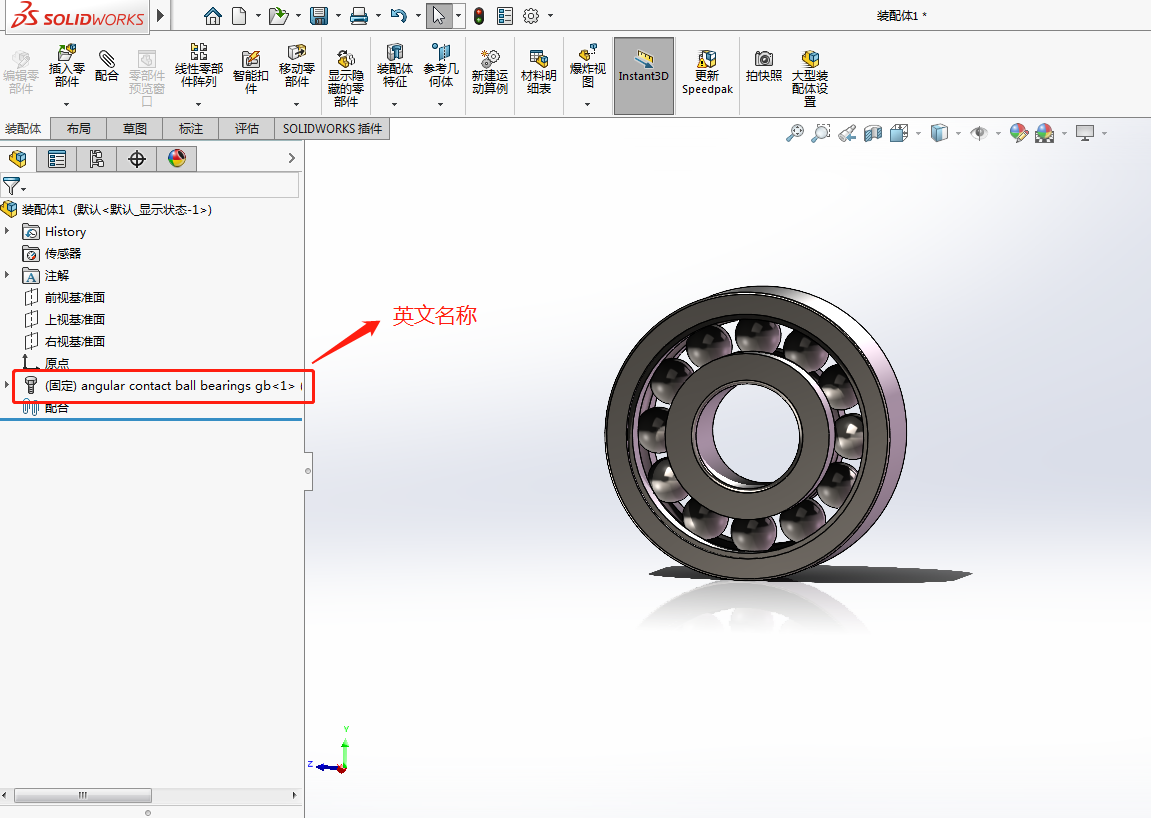
Task: Open Assembly Features (装配体特征)
Action: [395, 65]
